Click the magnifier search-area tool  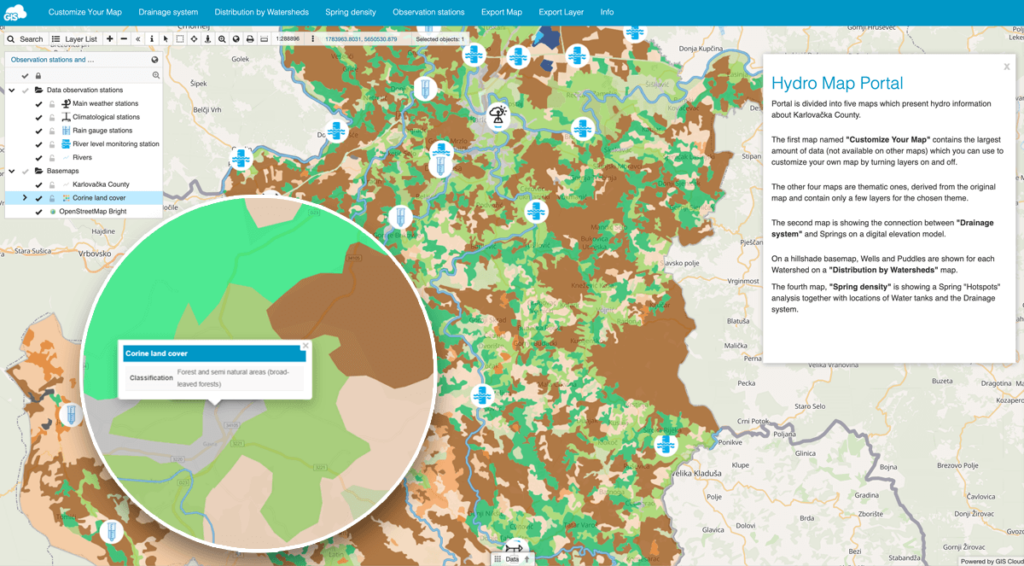click(x=221, y=39)
